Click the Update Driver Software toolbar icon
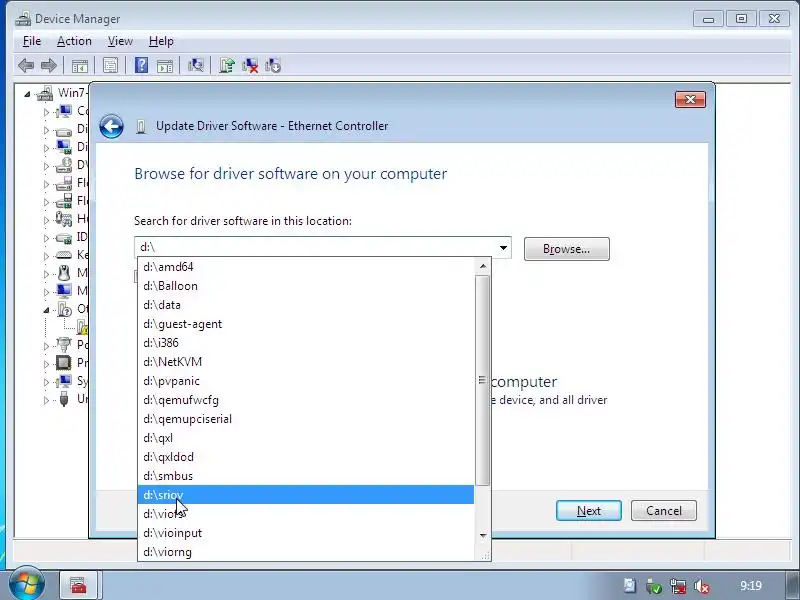 [227, 65]
